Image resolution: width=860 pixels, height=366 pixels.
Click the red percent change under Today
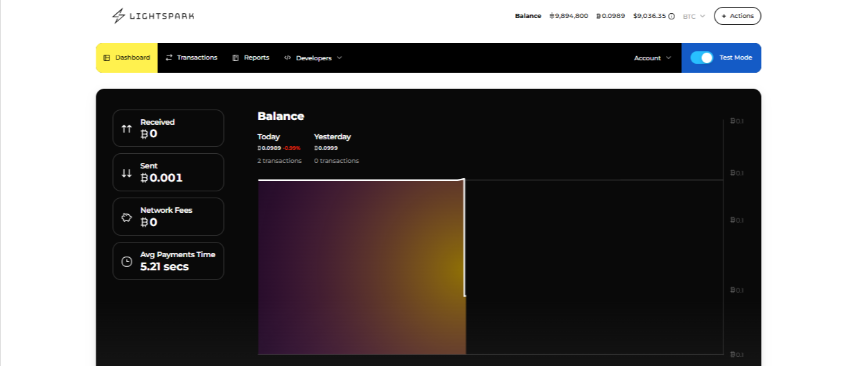(292, 148)
